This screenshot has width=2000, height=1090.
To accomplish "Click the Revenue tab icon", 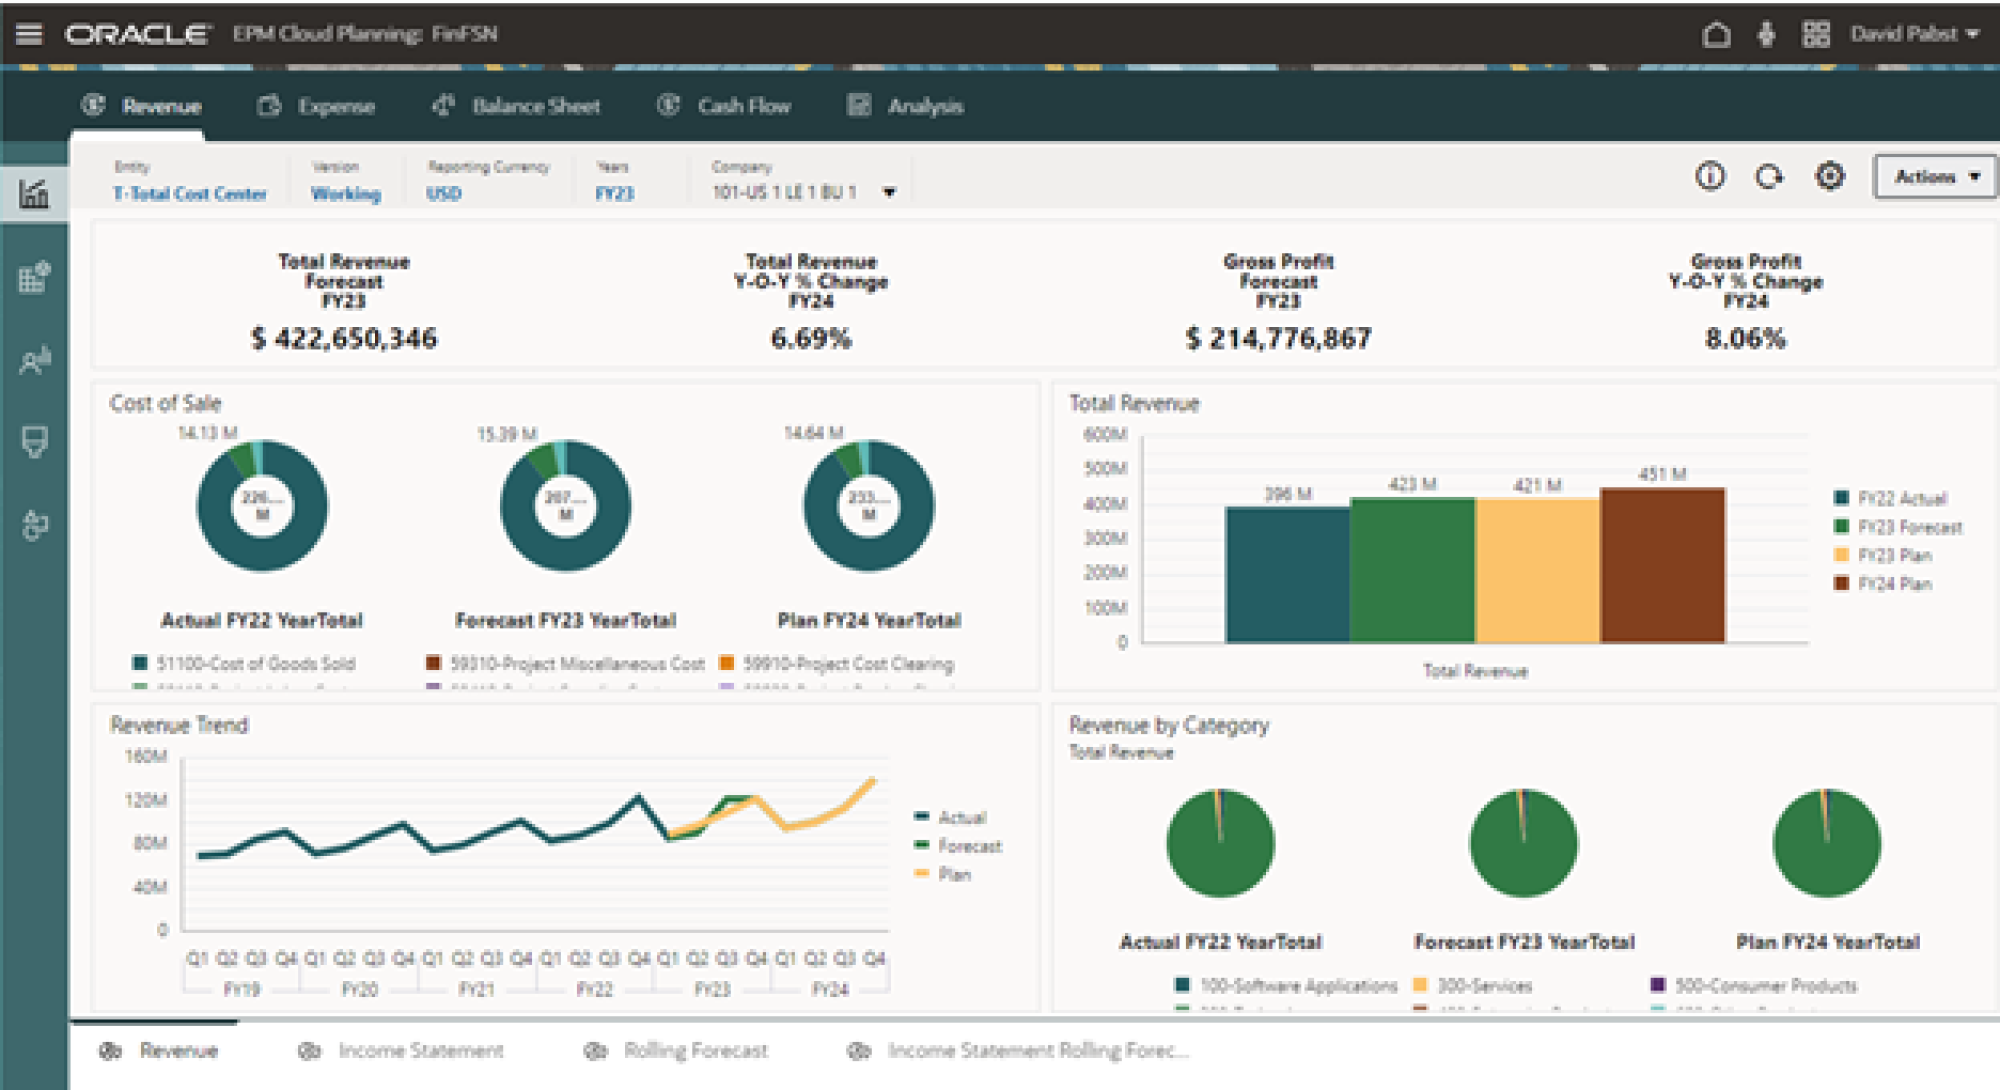I will (93, 105).
